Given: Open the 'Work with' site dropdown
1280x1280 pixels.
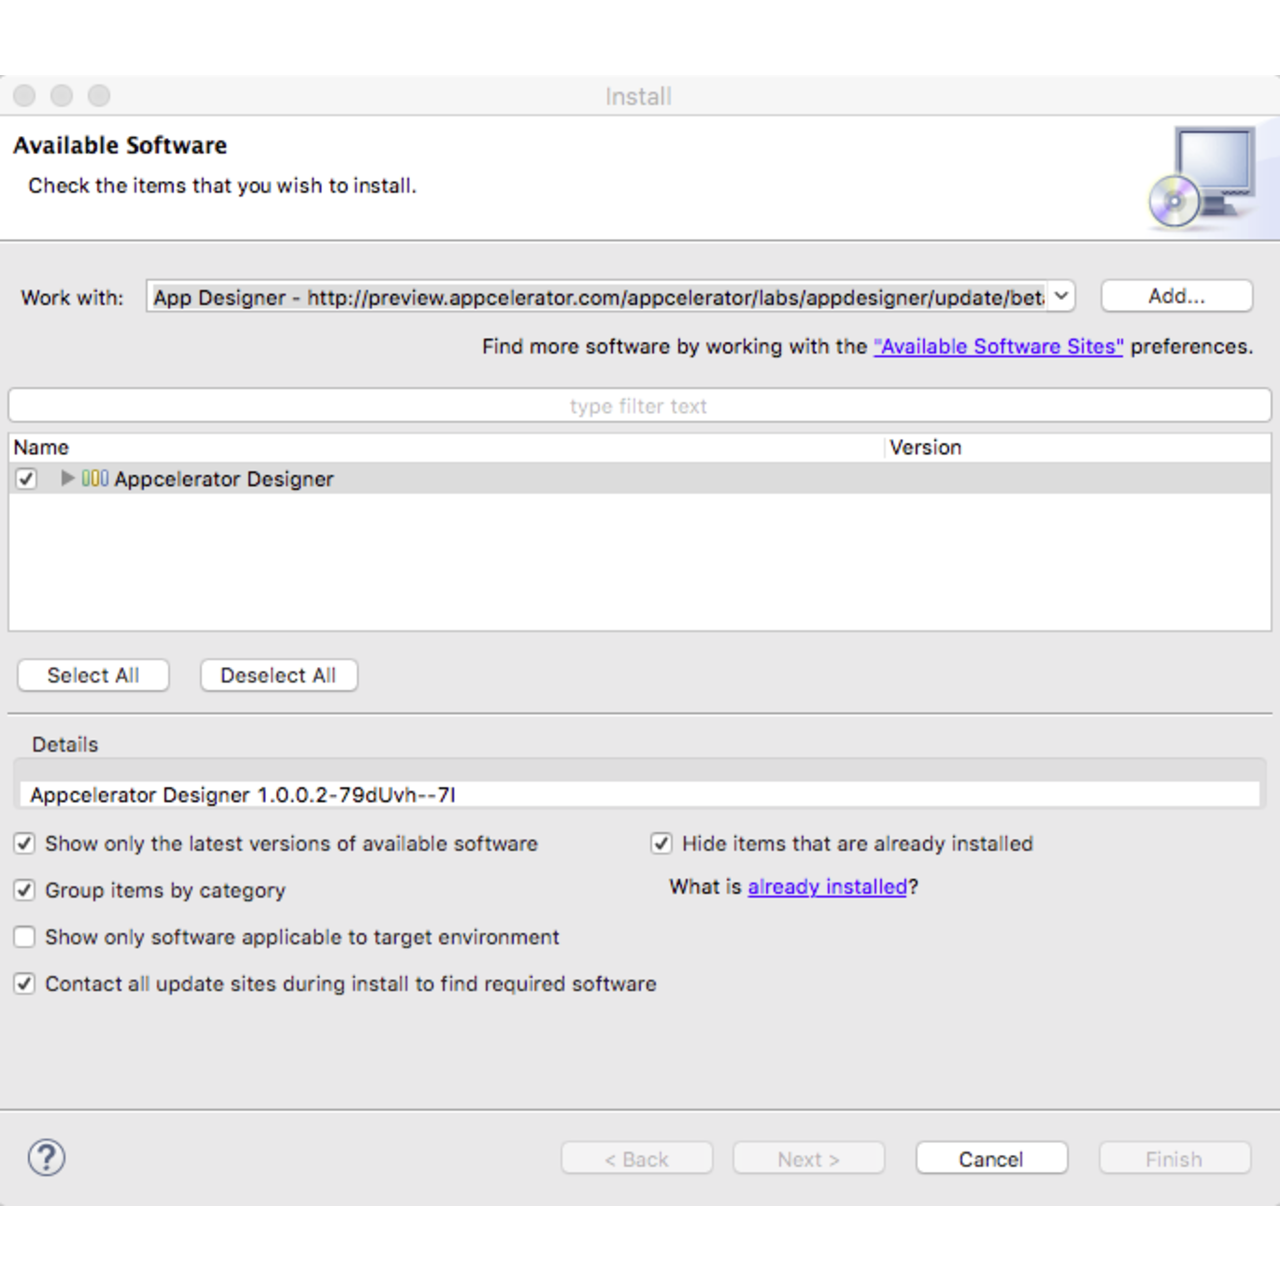Looking at the screenshot, I should pos(1059,296).
